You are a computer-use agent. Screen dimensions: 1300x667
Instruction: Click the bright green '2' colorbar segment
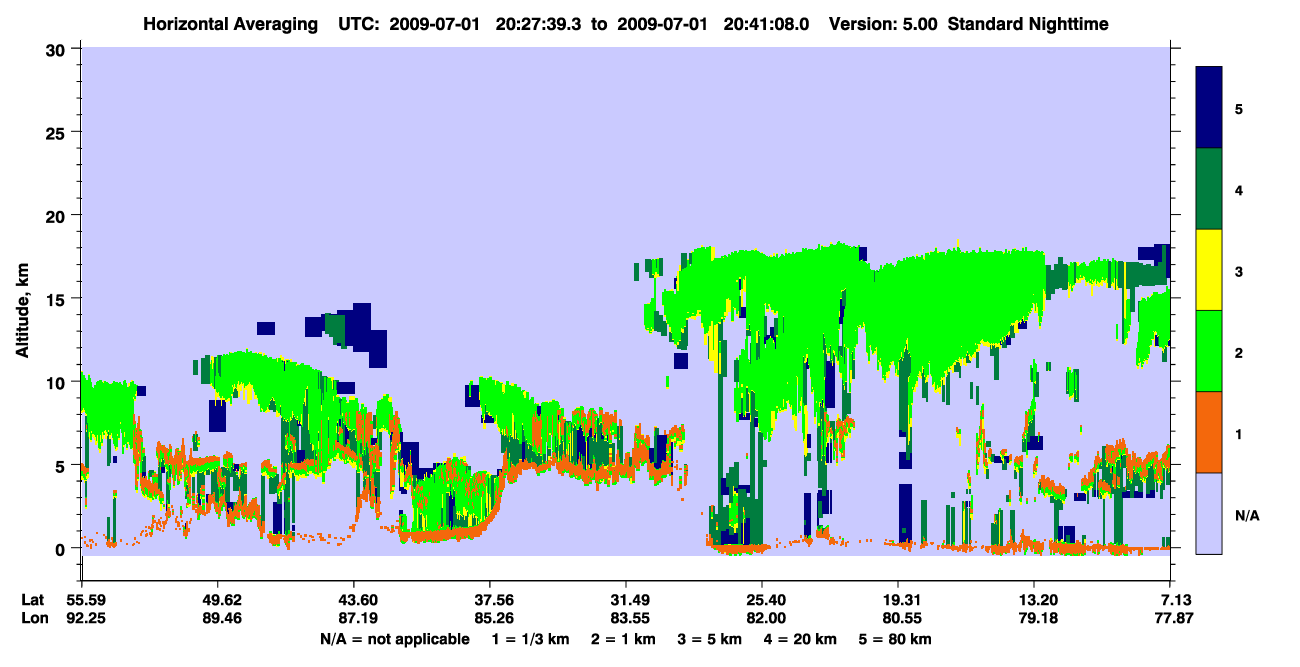click(1209, 351)
